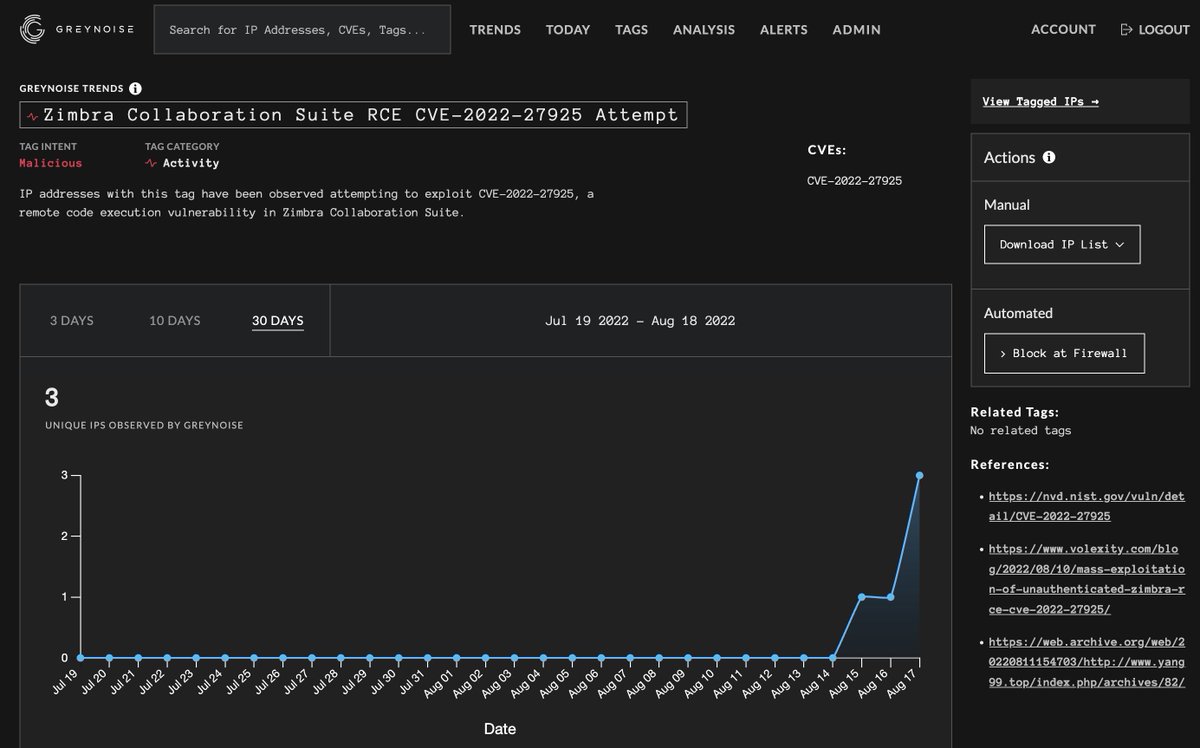Go to the ALERTS page
The width and height of the screenshot is (1200, 748).
[783, 30]
